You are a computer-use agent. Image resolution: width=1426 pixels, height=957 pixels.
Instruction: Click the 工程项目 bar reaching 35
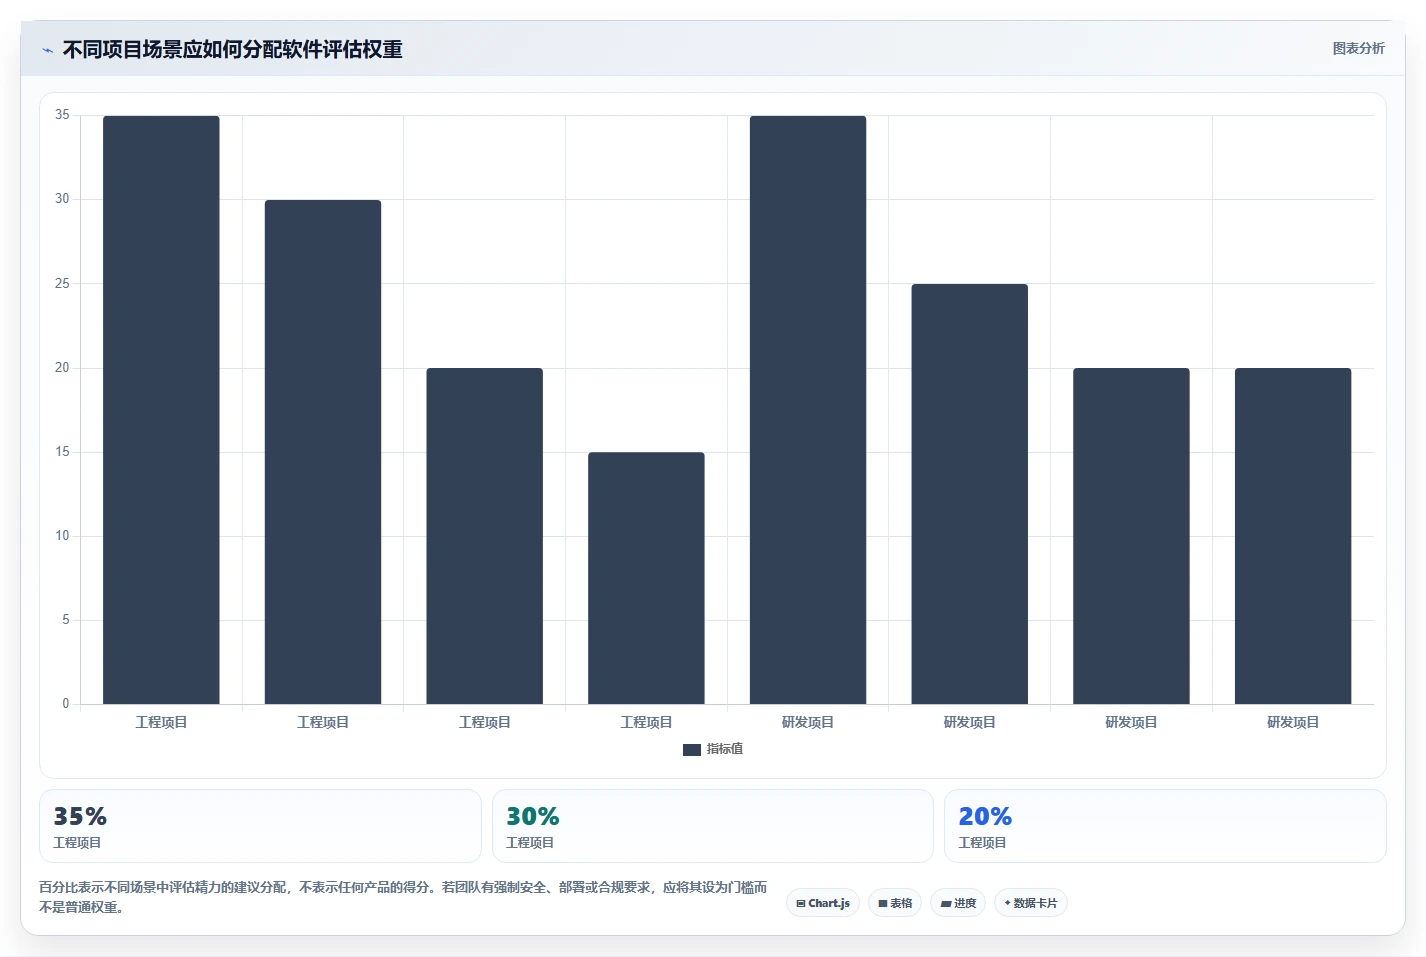tap(161, 410)
